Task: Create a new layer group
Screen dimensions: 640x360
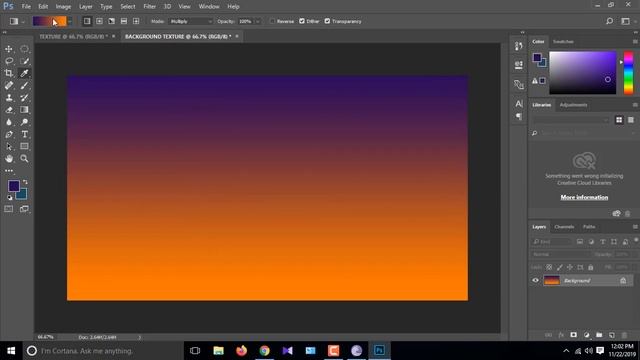Action: pos(599,335)
